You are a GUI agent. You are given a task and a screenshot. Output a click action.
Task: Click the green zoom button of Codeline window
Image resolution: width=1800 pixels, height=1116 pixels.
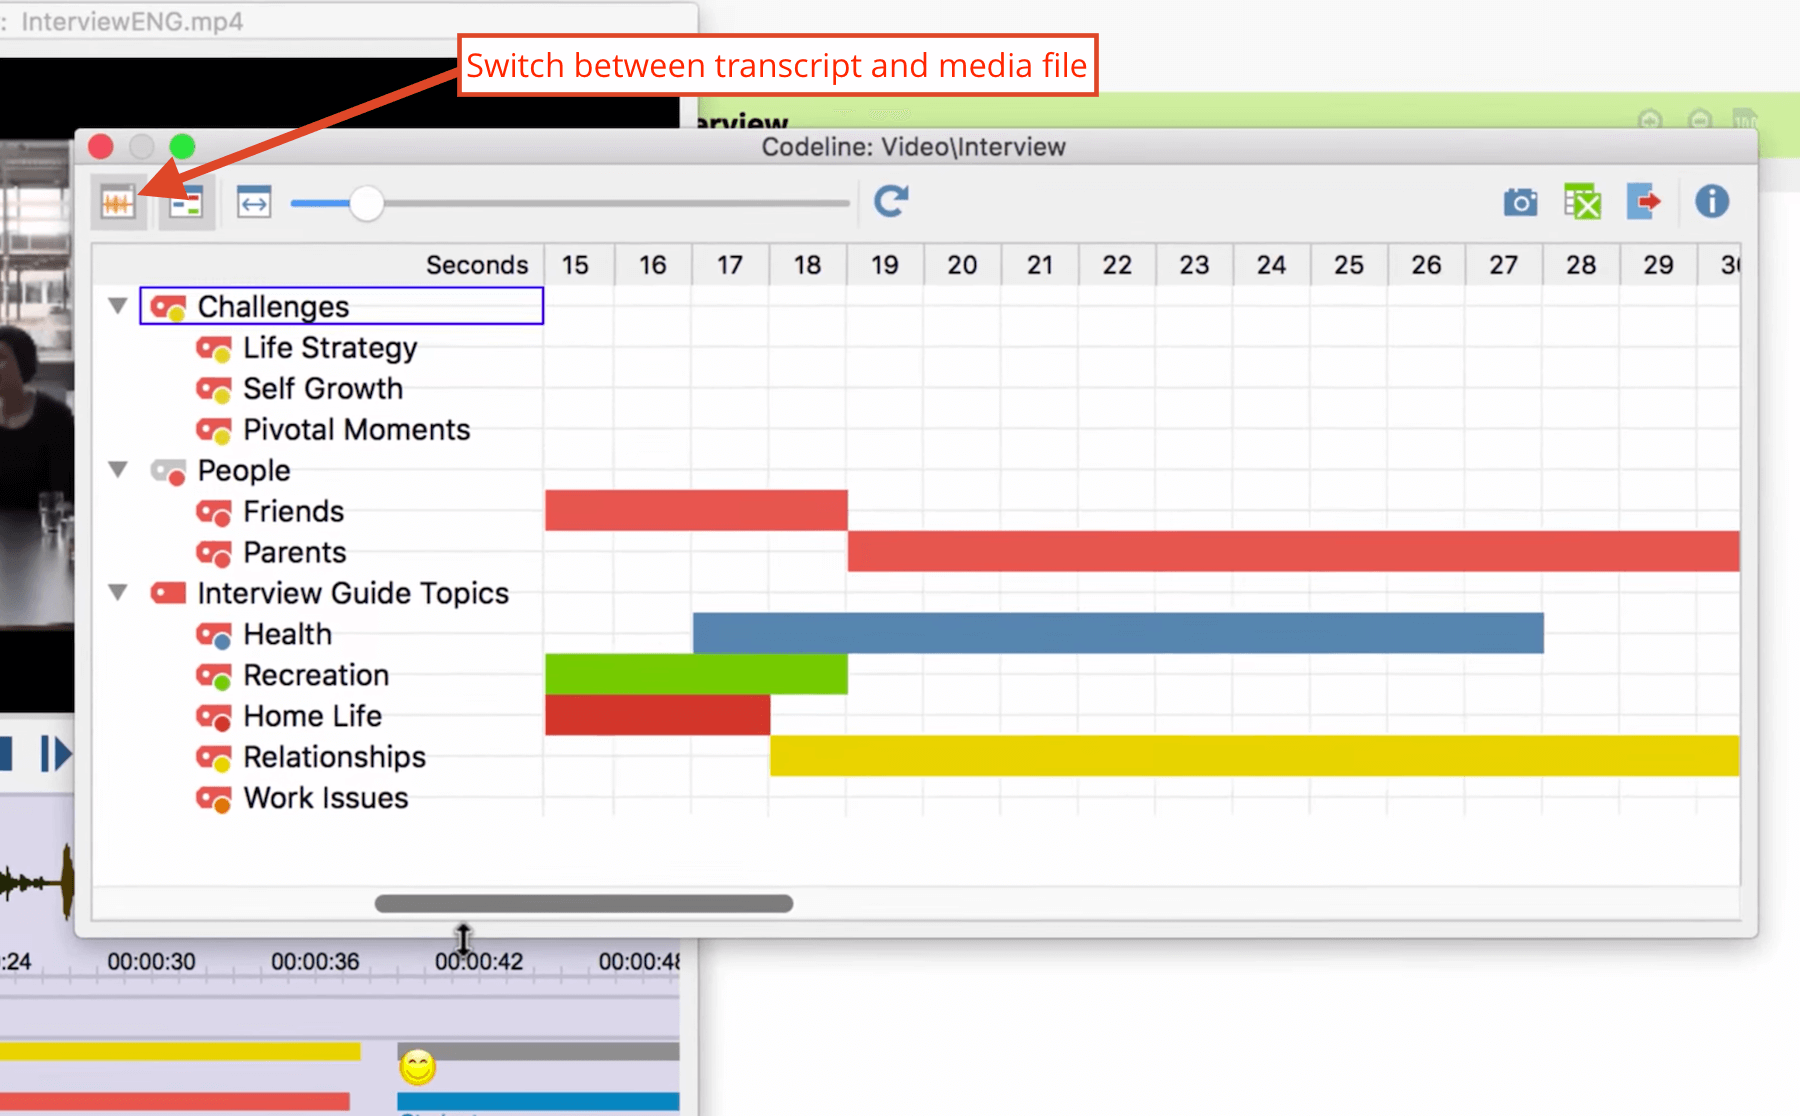[x=182, y=147]
